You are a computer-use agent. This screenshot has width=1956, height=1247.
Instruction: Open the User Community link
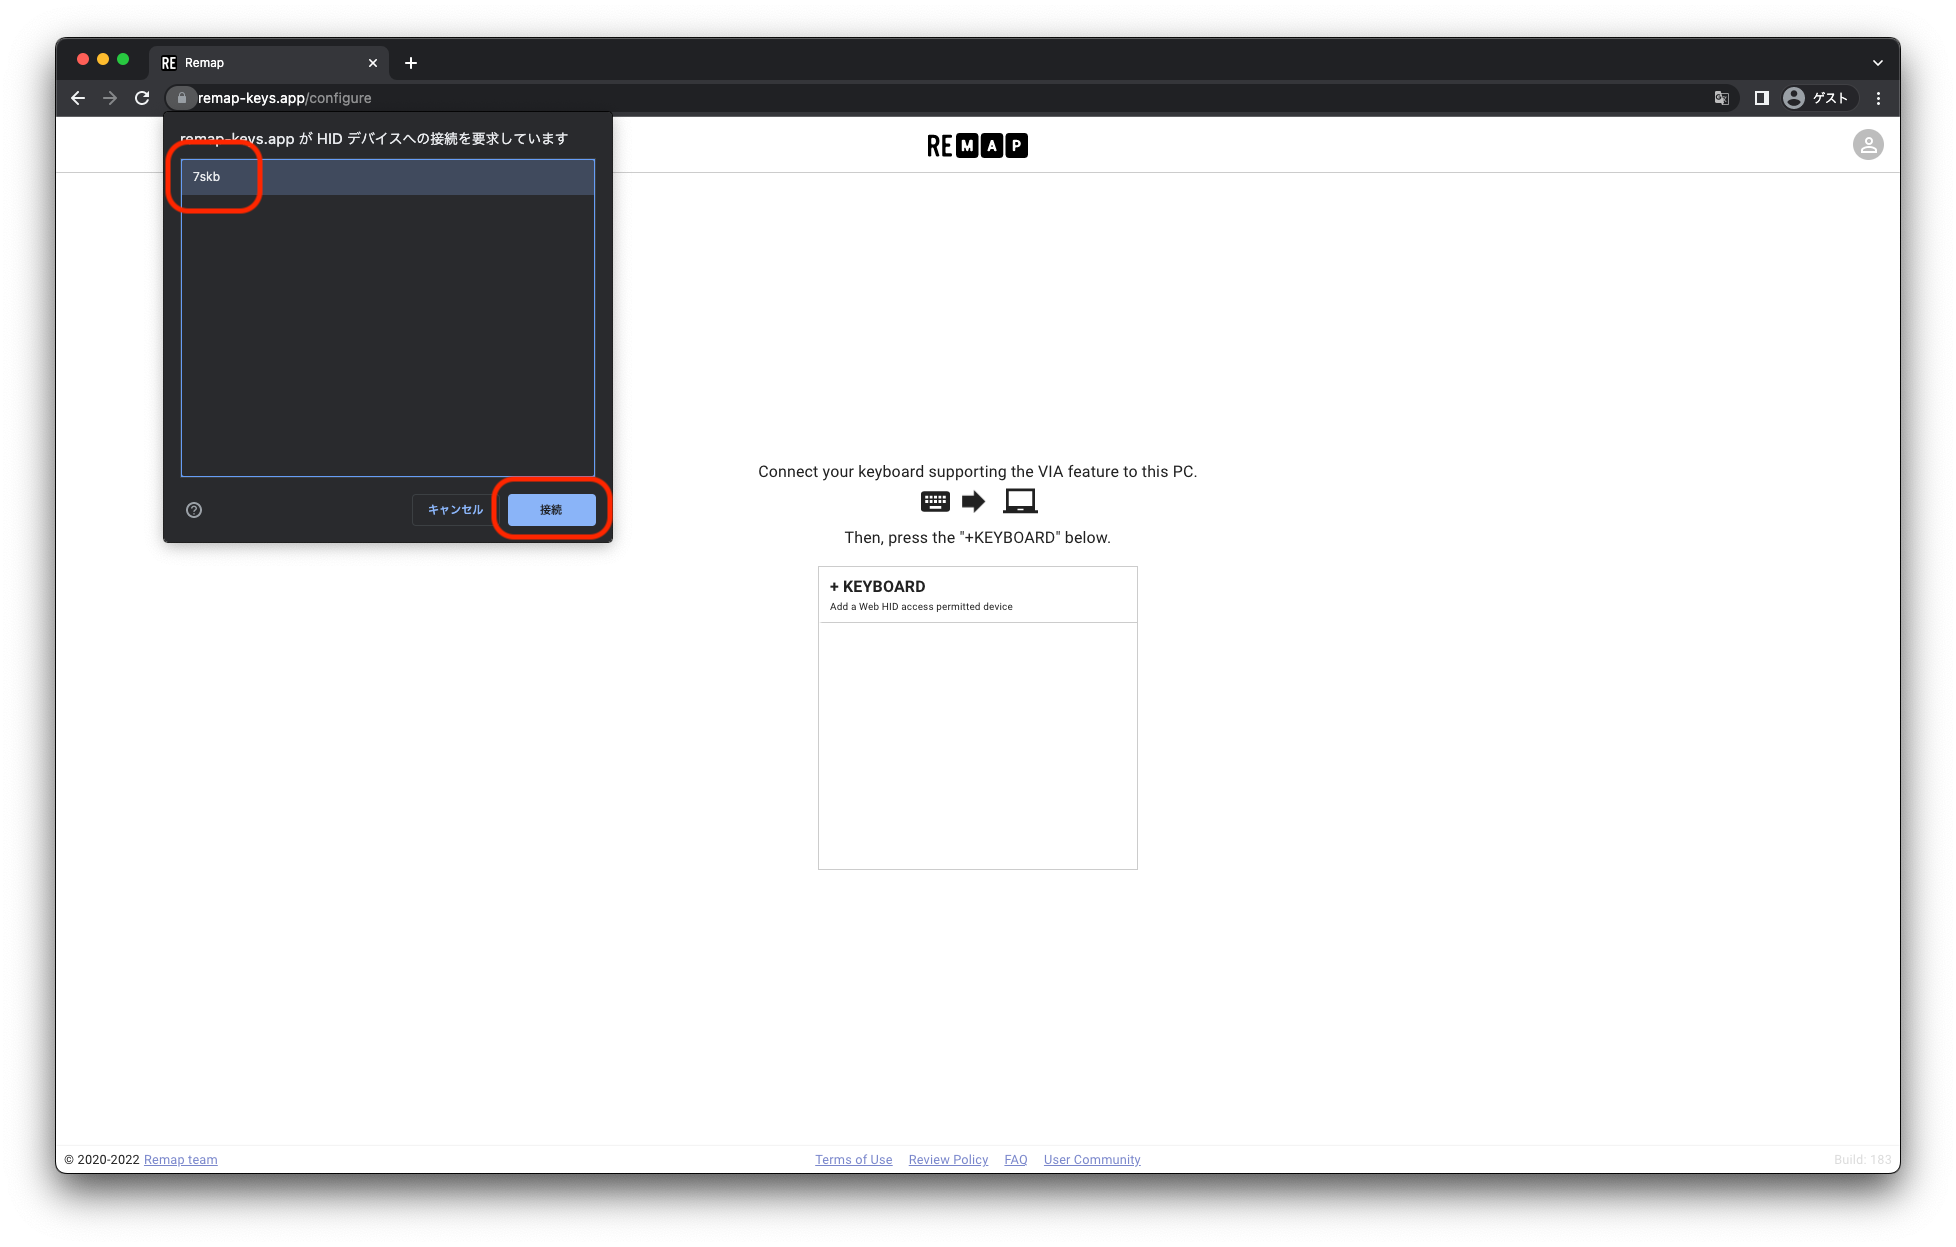(x=1092, y=1160)
